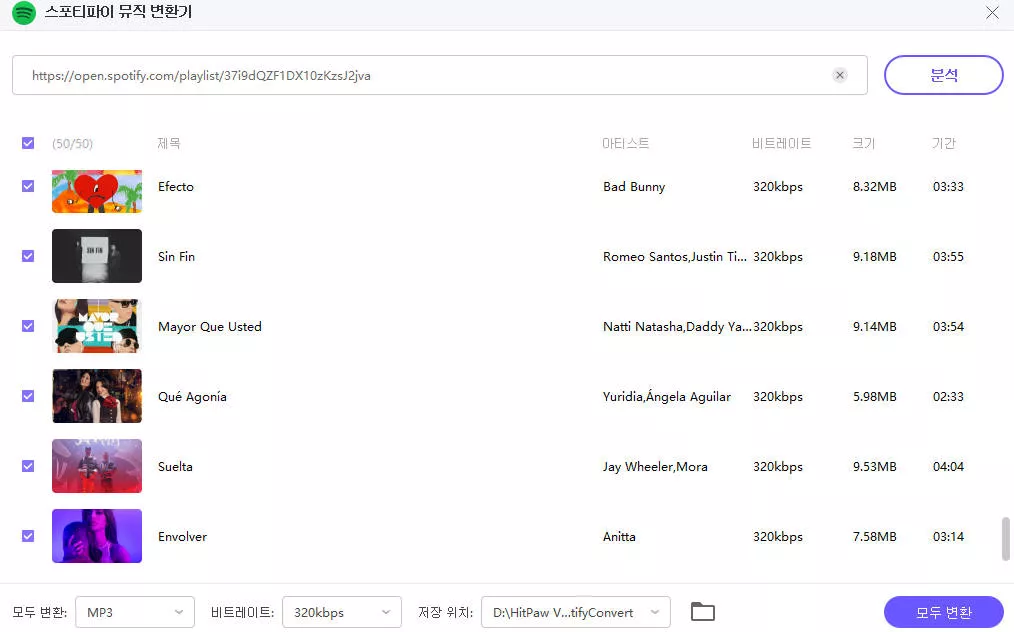Screen dimensions: 1014x632
Task: Click the 02:33 duration value
Action: 948,396
